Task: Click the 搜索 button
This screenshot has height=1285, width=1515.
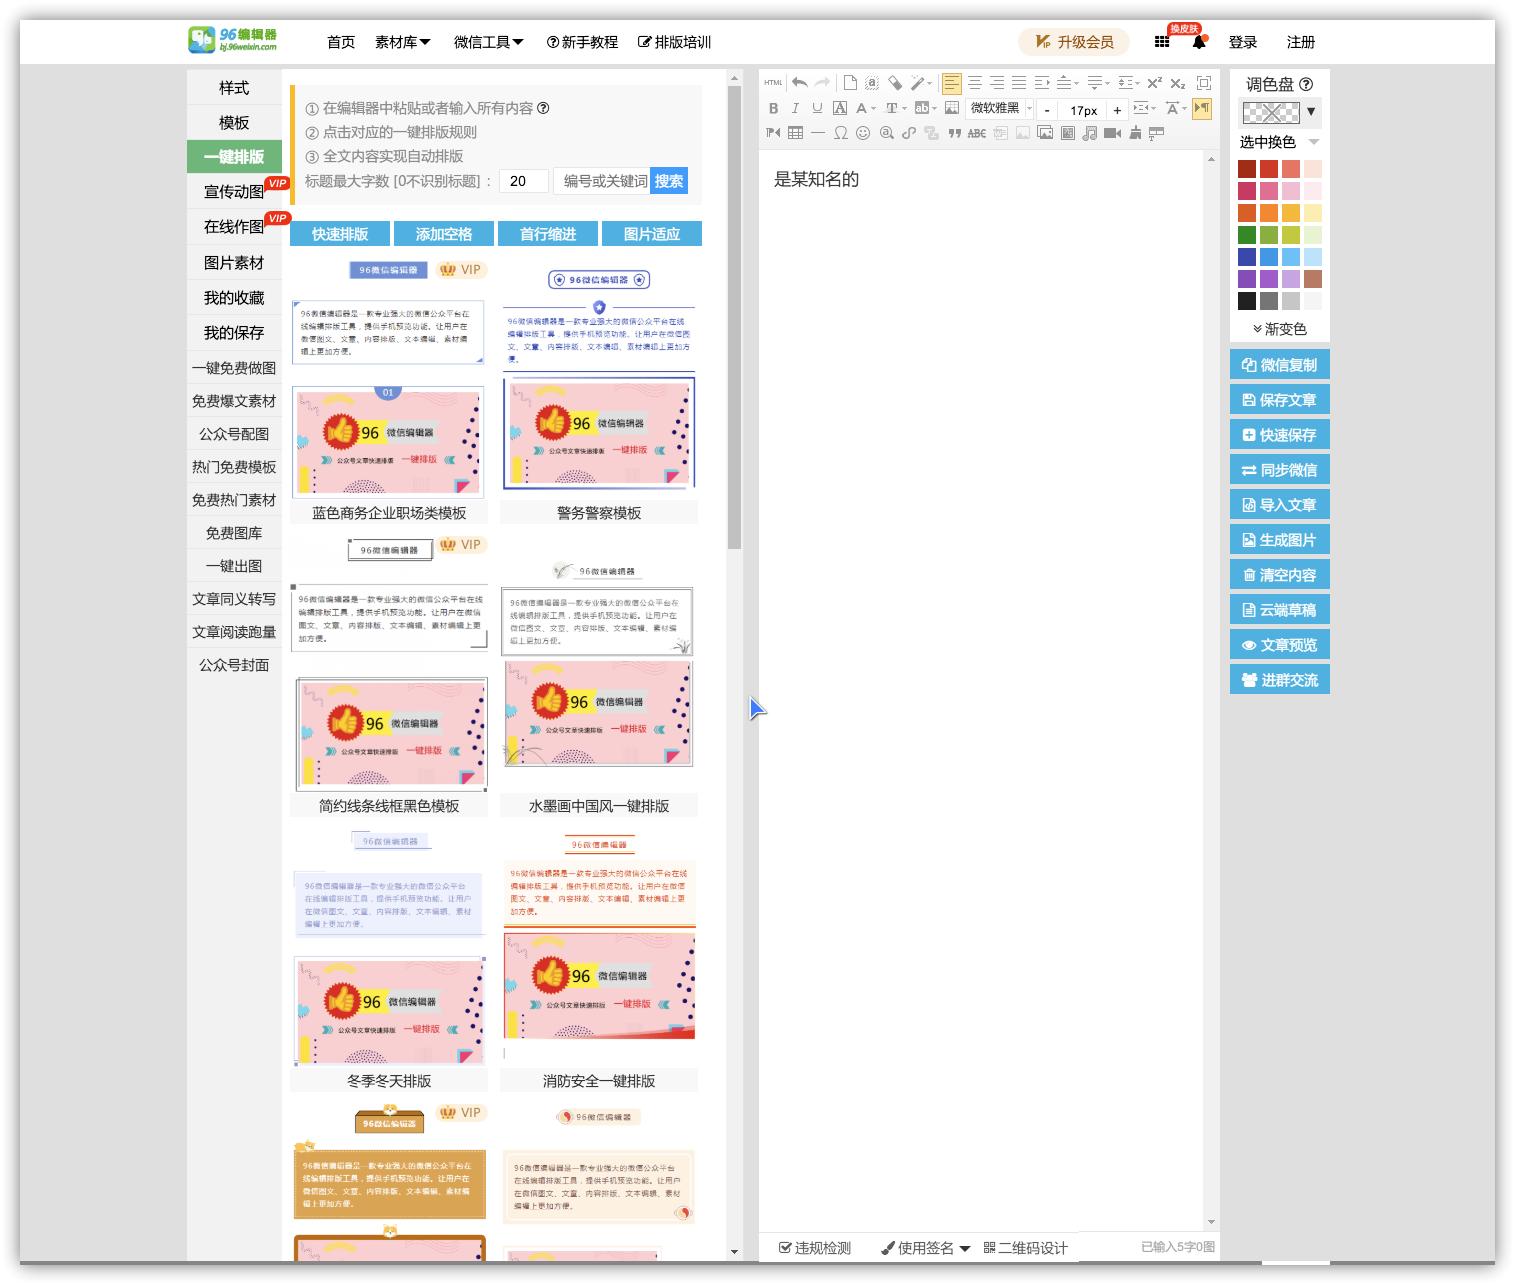Action: click(669, 181)
